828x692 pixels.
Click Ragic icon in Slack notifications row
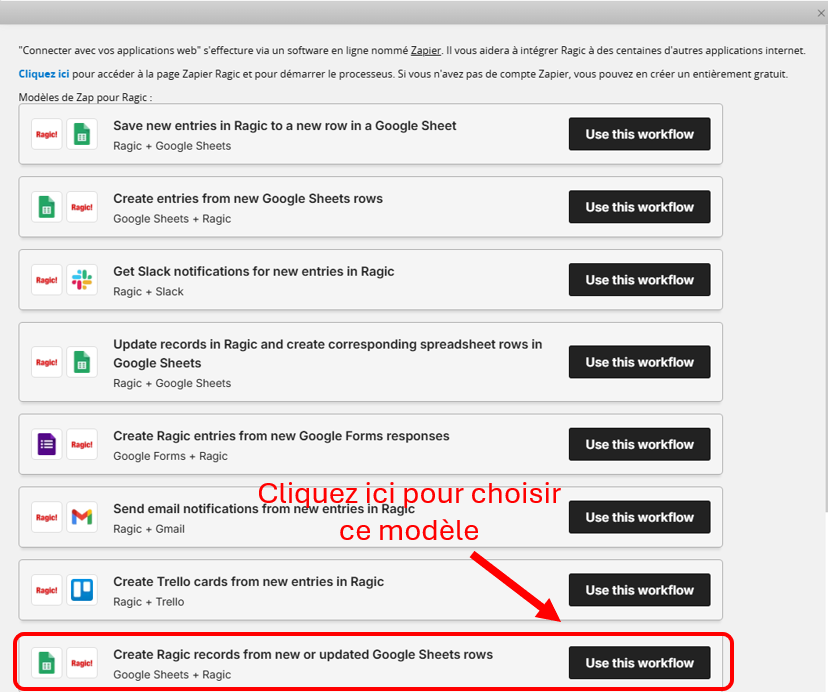(46, 280)
